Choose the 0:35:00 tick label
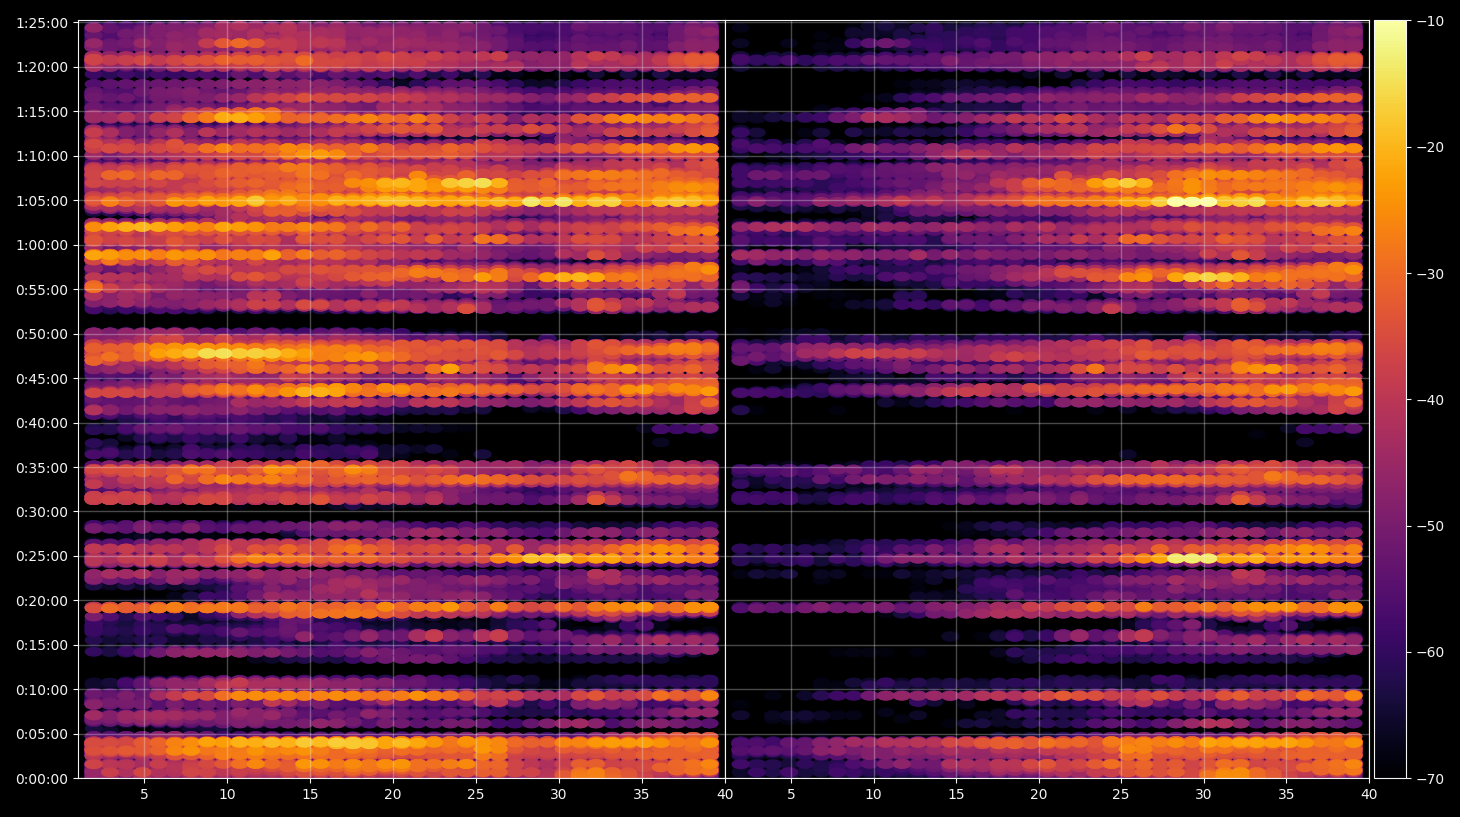 tap(42, 468)
